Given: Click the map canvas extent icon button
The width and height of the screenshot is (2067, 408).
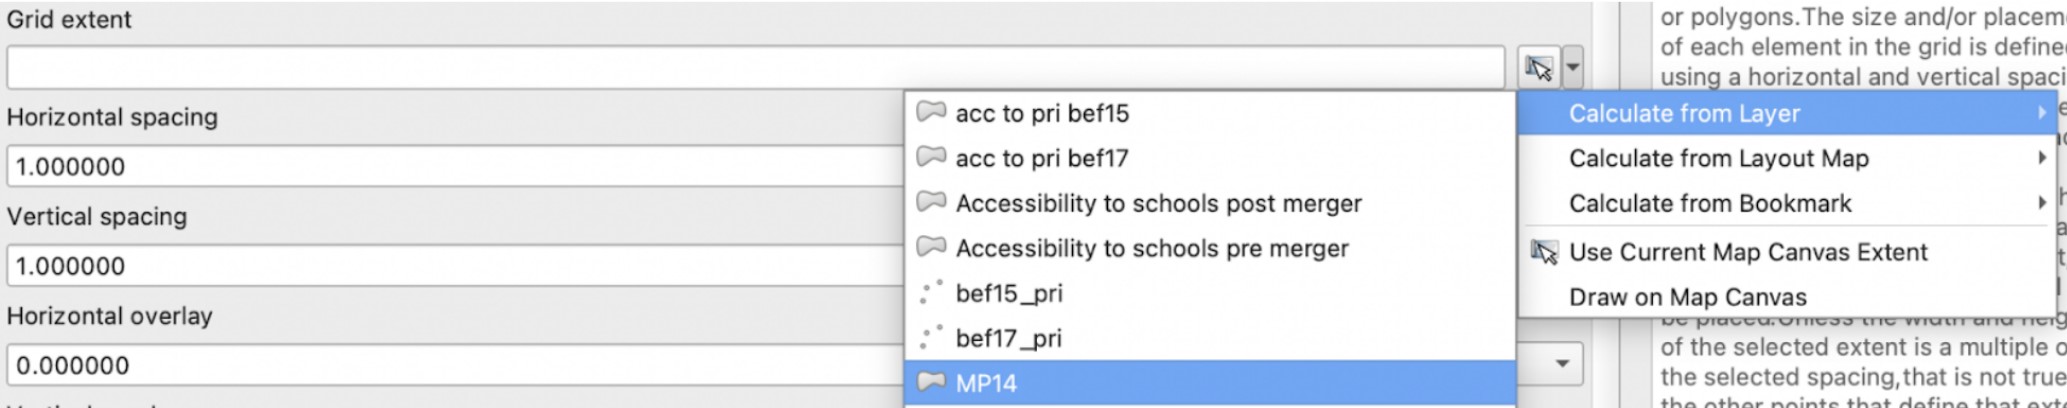Looking at the screenshot, I should coord(1538,68).
